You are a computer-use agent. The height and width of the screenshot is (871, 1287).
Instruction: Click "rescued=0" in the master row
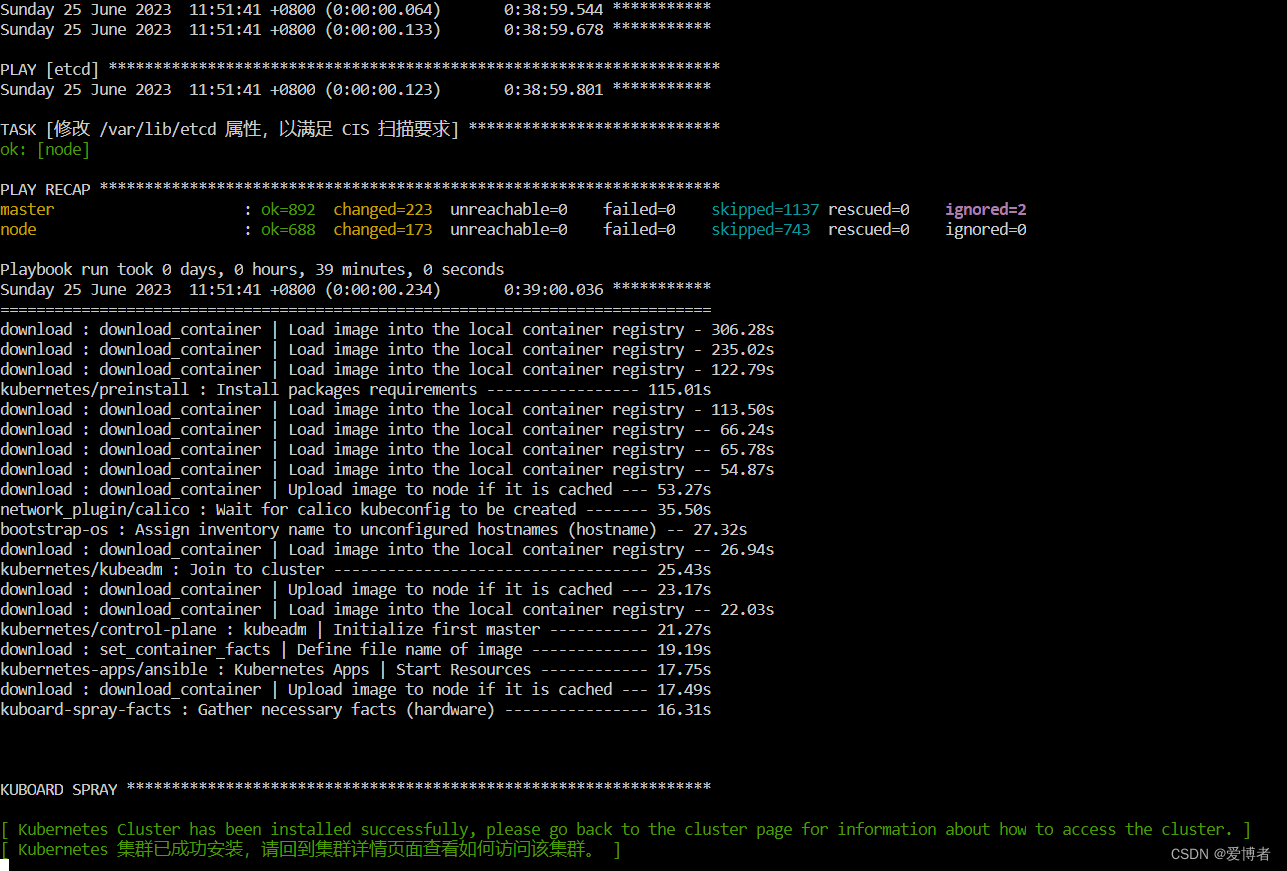pyautogui.click(x=869, y=209)
